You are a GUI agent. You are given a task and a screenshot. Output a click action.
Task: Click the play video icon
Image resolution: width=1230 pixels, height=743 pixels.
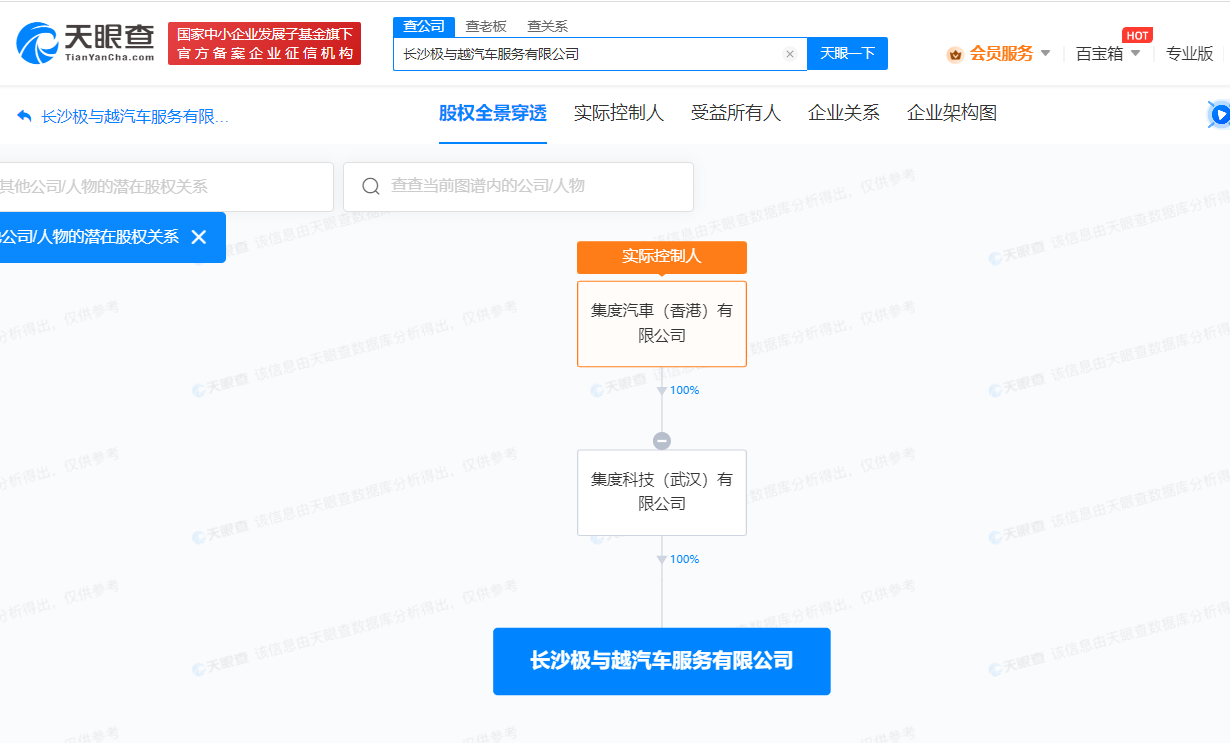(1220, 115)
